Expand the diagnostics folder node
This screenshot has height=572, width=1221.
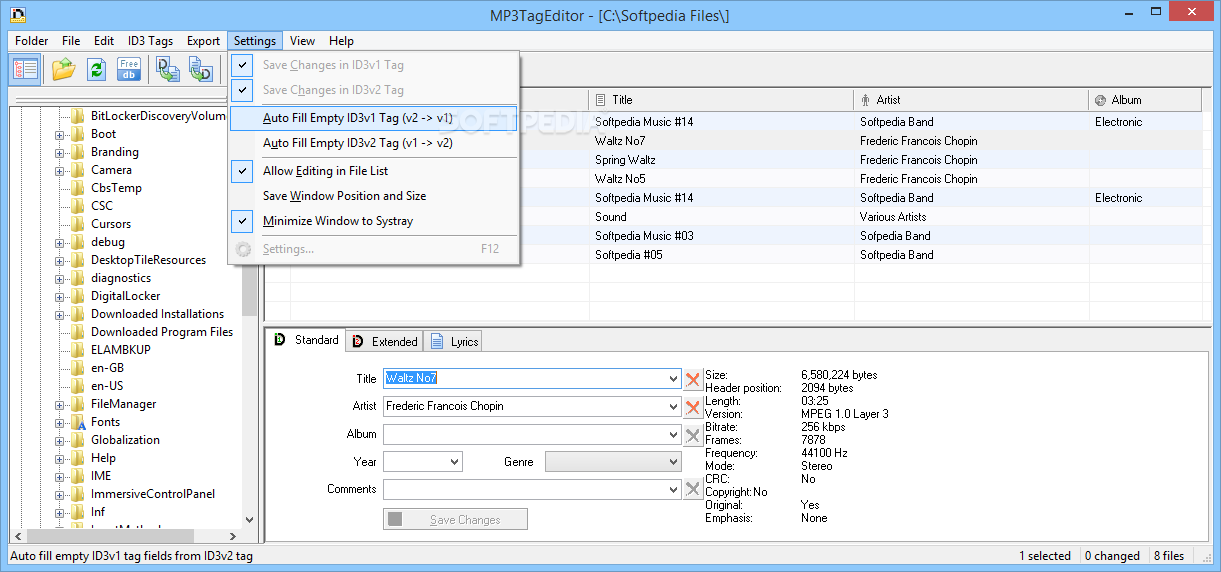pyautogui.click(x=59, y=278)
